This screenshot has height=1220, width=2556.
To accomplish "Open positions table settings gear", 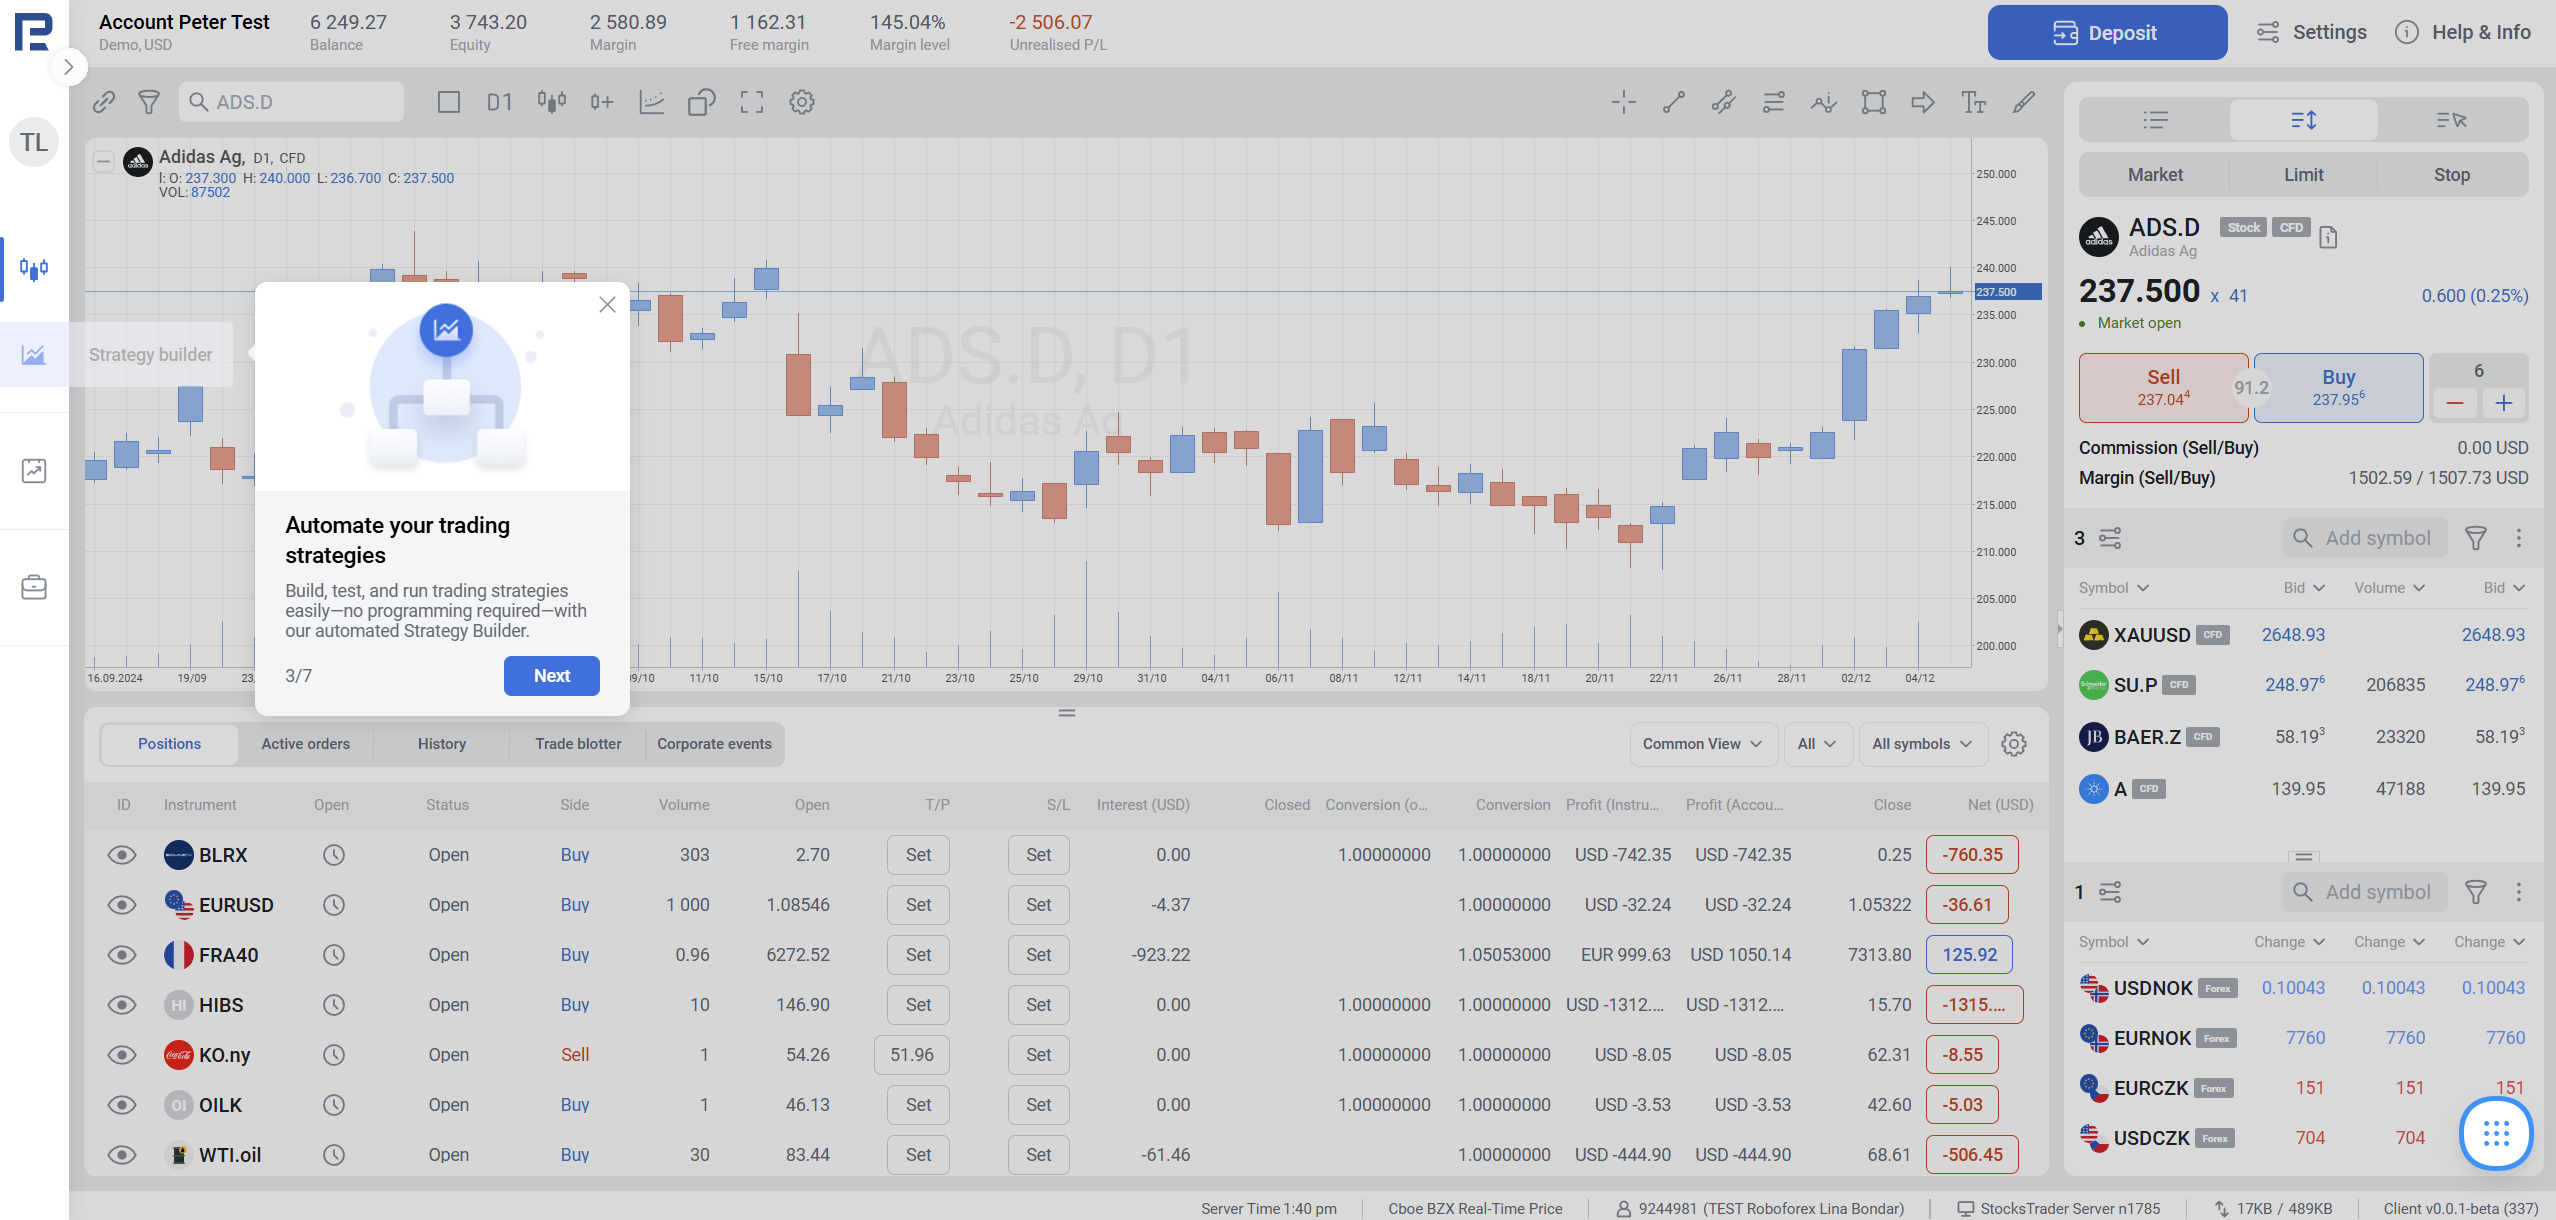I will click(2013, 744).
